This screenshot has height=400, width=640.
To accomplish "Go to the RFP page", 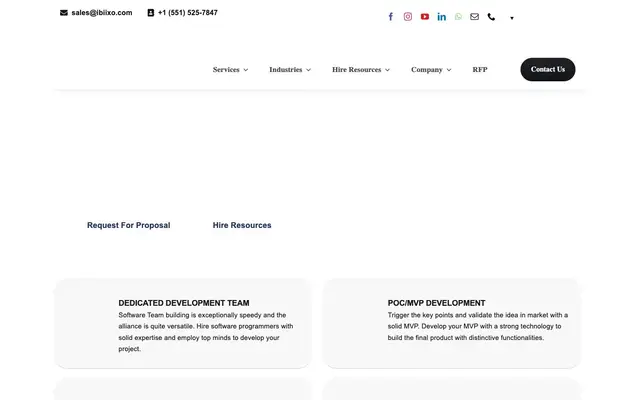I will click(x=480, y=69).
